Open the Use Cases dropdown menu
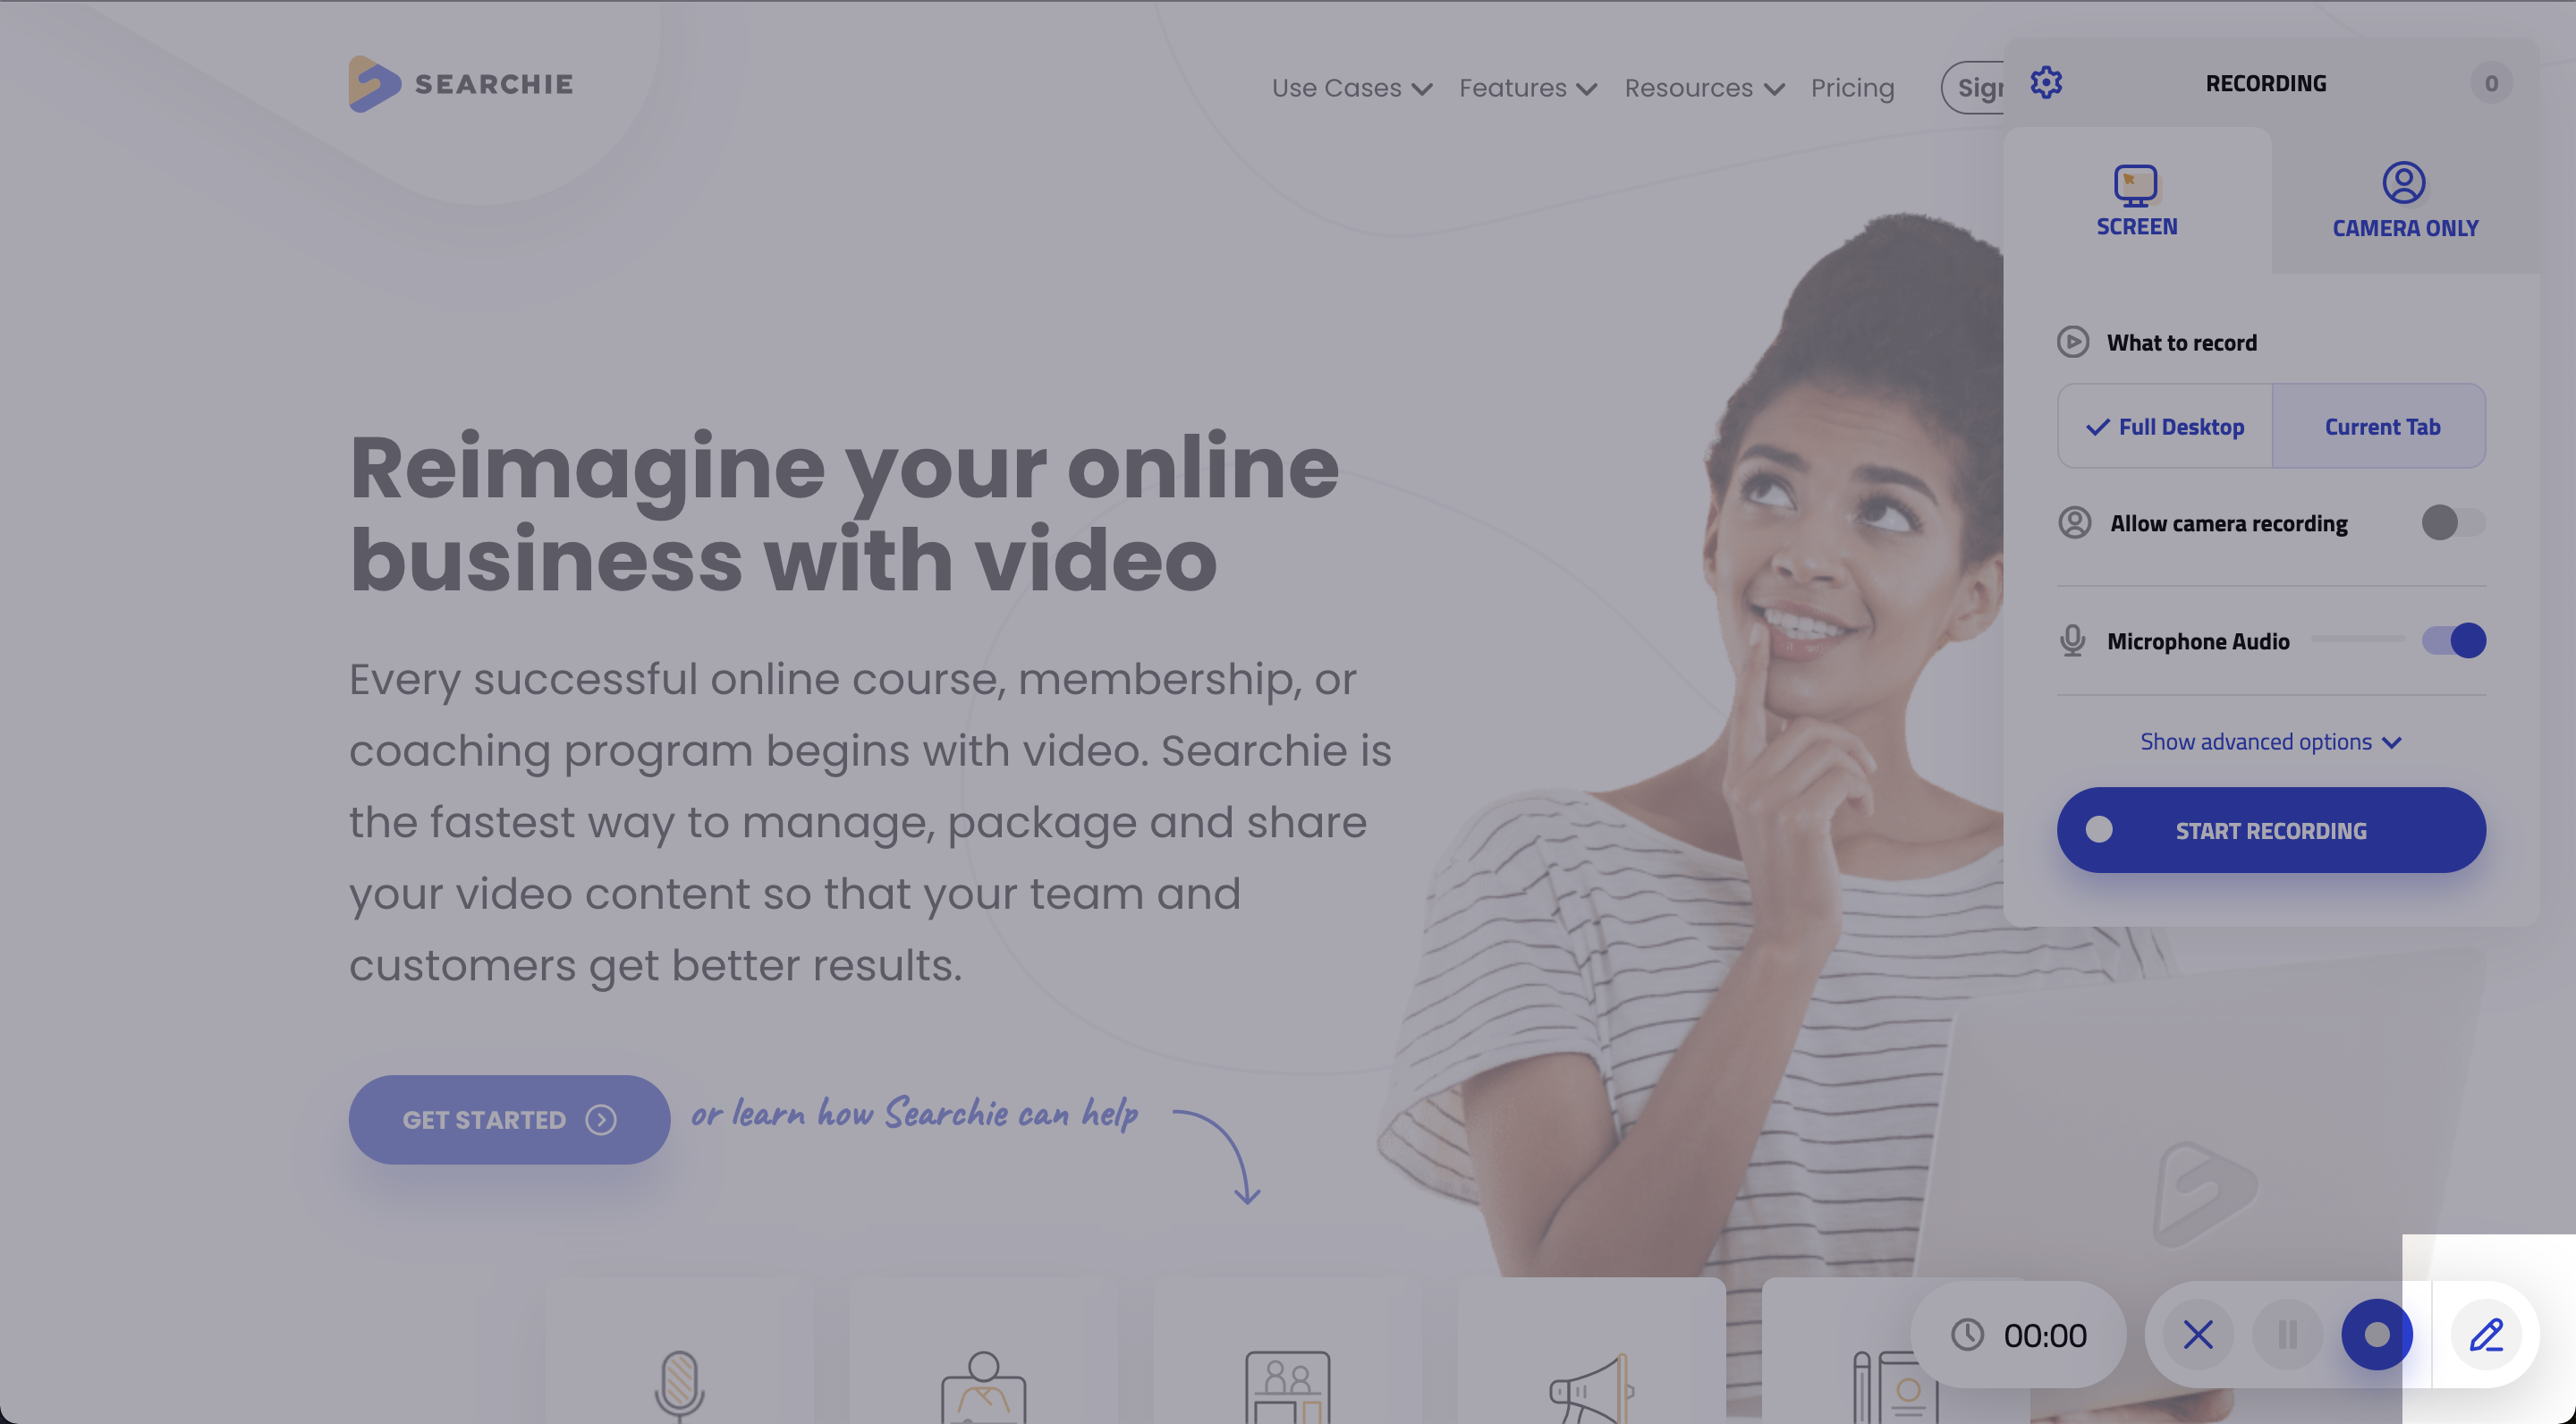The height and width of the screenshot is (1424, 2576). coord(1351,88)
